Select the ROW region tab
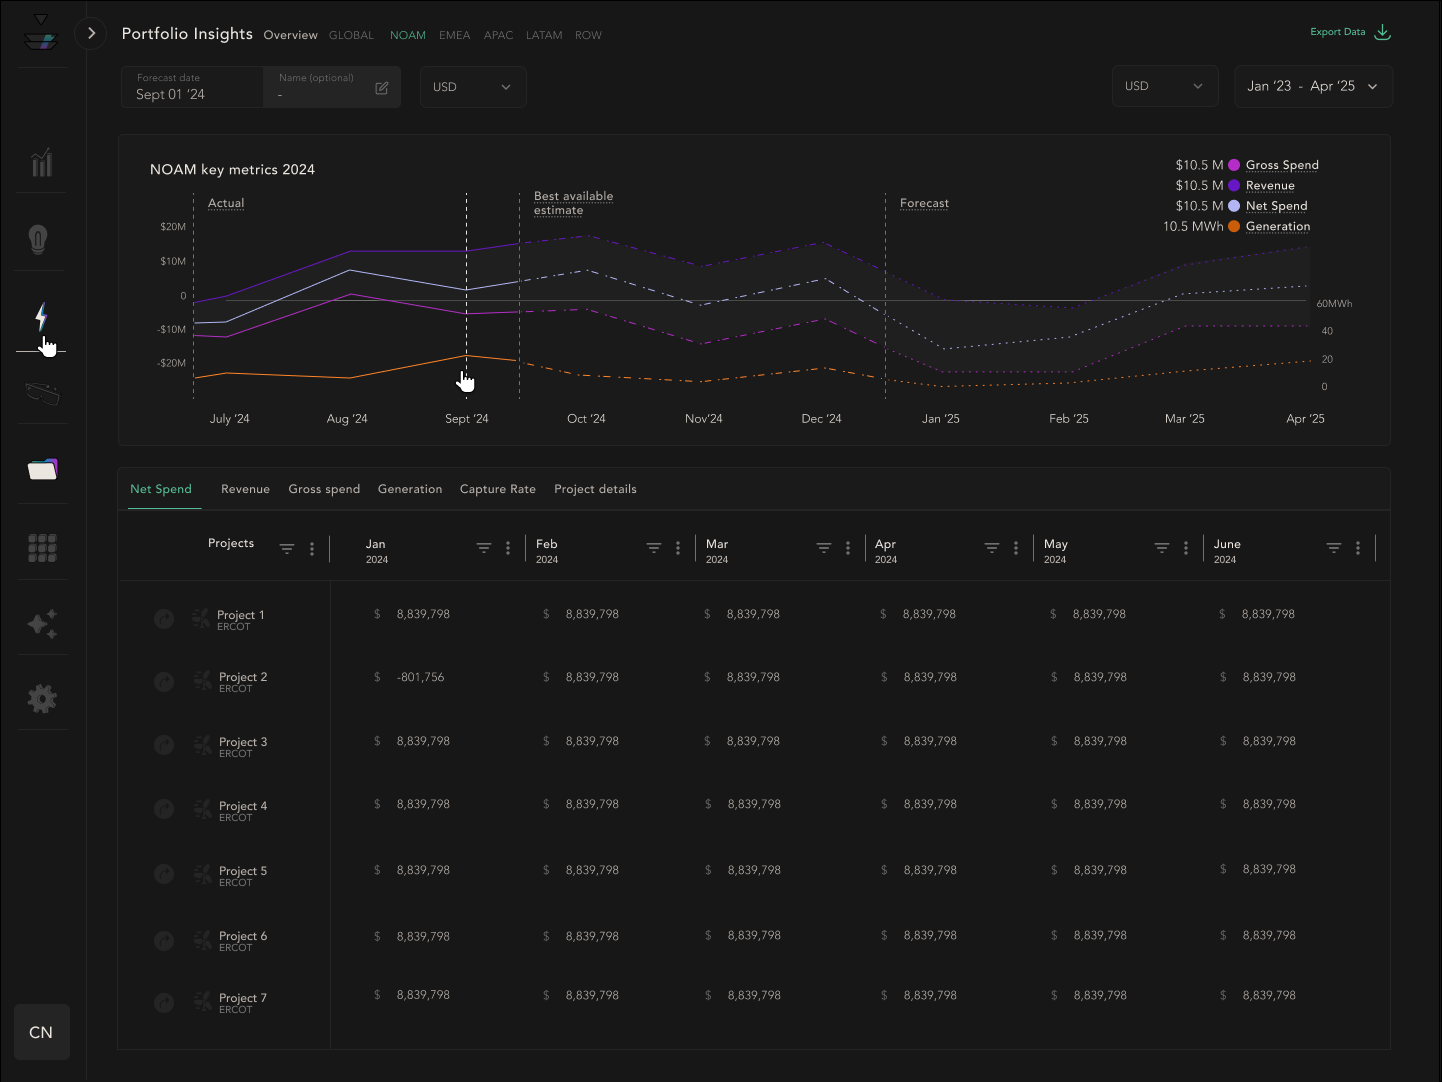1442x1082 pixels. click(588, 35)
